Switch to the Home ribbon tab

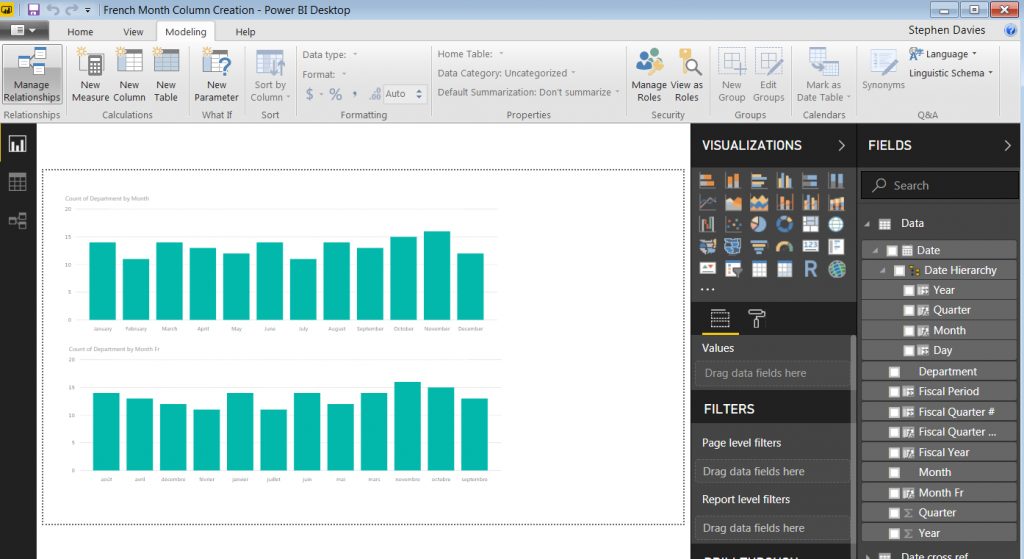pyautogui.click(x=80, y=32)
